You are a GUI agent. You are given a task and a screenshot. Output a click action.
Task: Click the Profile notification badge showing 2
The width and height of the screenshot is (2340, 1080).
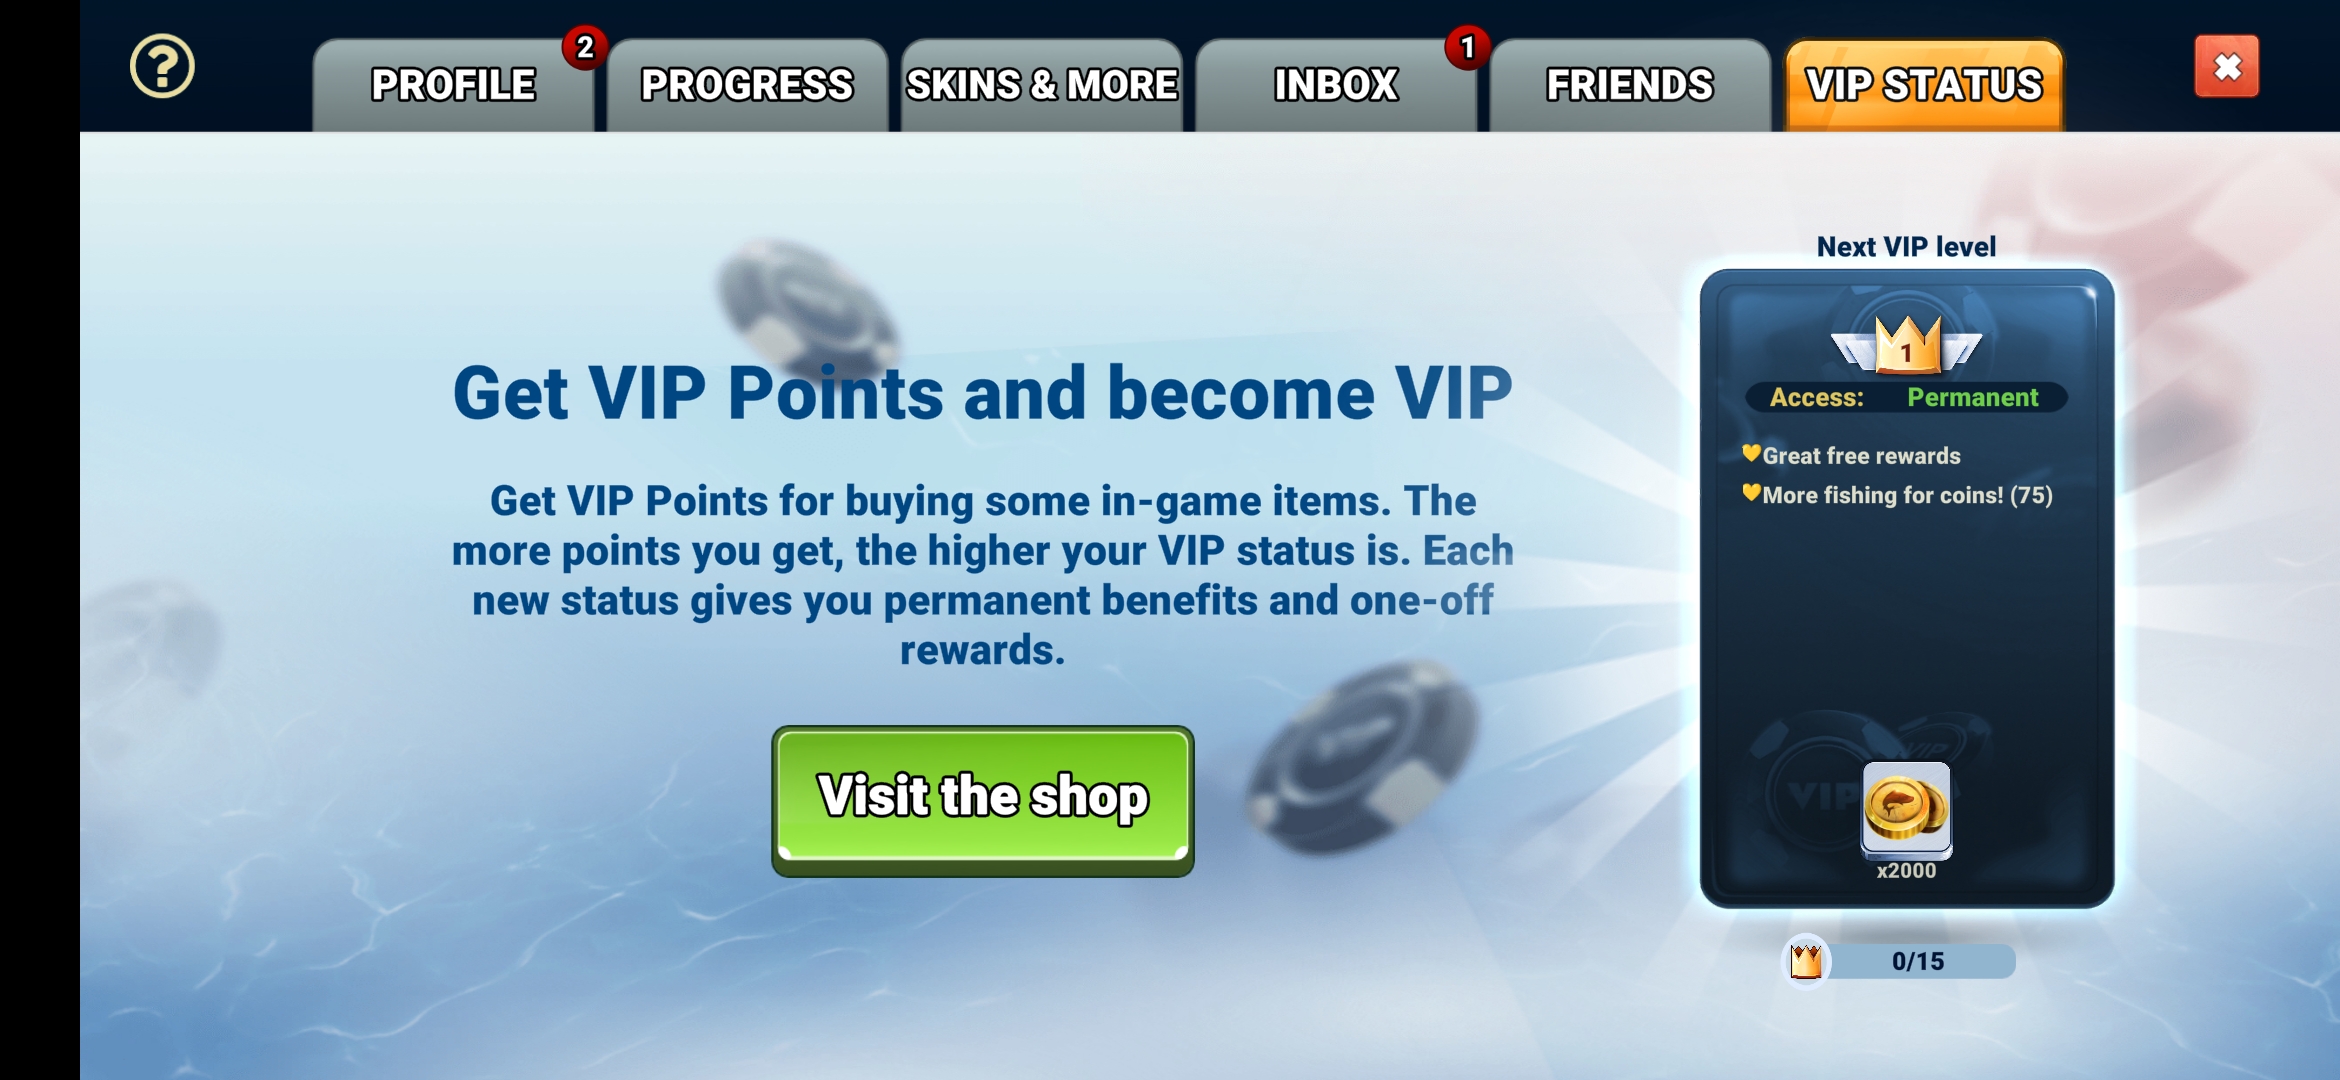pos(585,47)
